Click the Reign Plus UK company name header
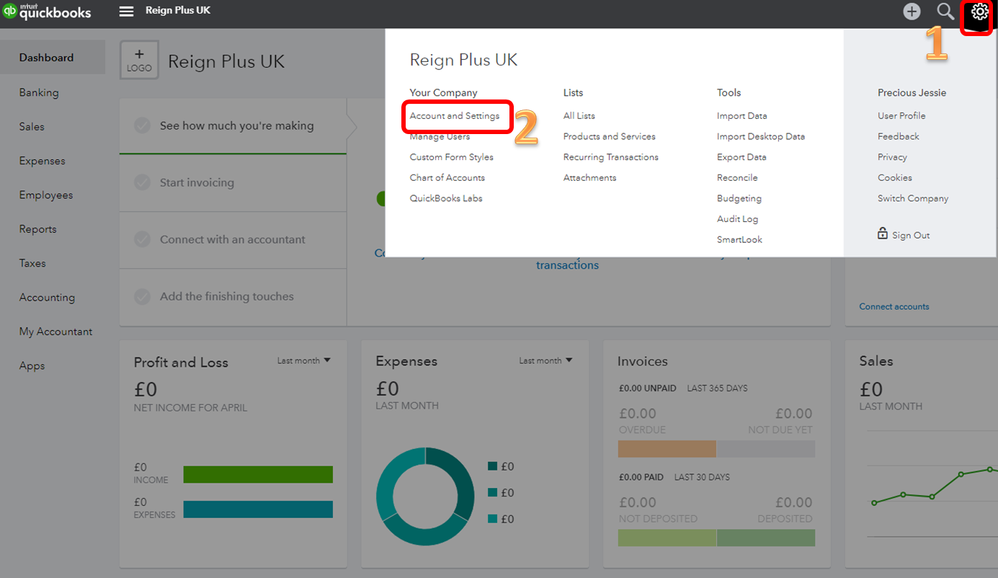Image resolution: width=998 pixels, height=578 pixels. click(226, 61)
